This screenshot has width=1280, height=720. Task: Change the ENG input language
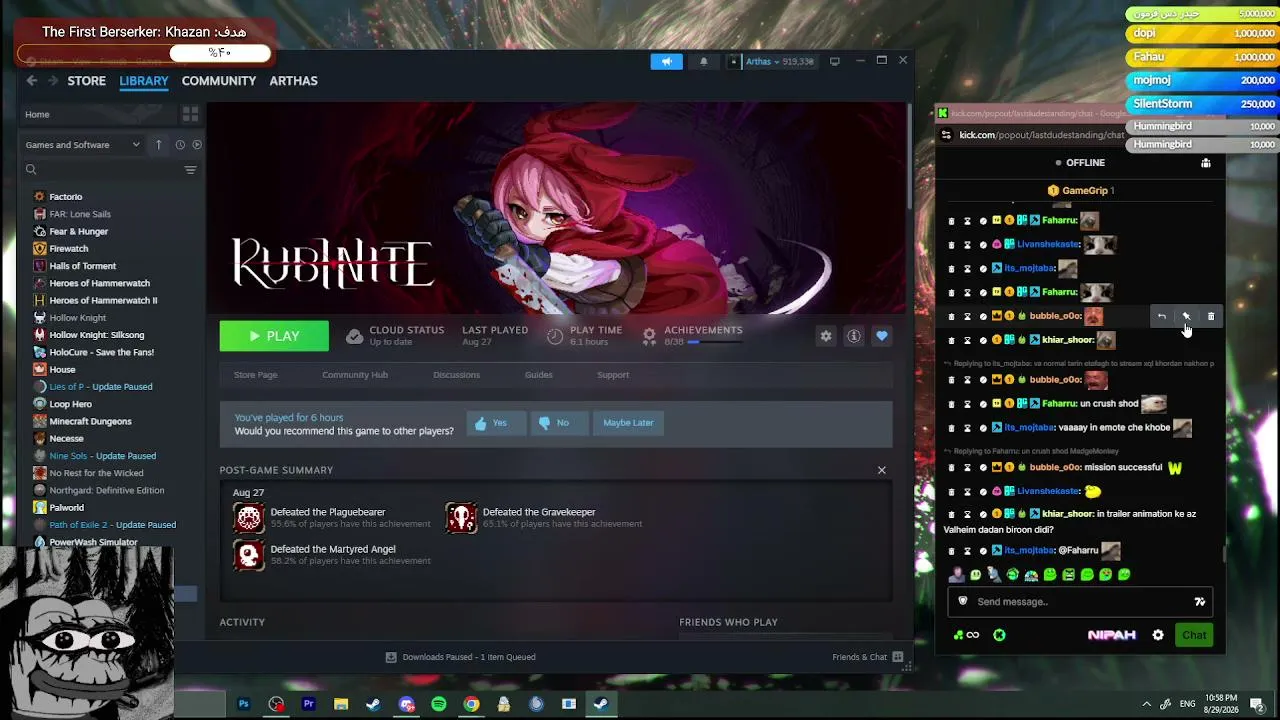[x=1187, y=704]
